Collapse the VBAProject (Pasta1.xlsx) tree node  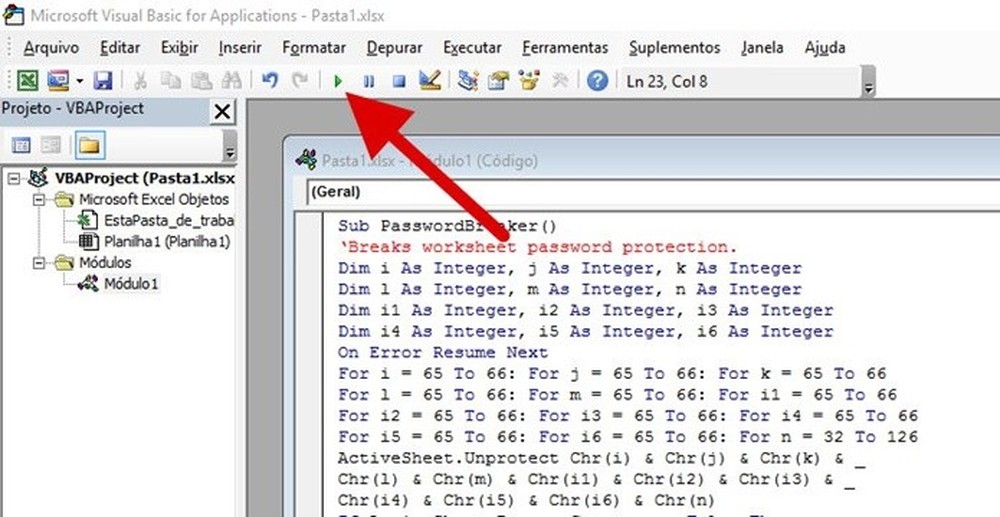pyautogui.click(x=14, y=178)
